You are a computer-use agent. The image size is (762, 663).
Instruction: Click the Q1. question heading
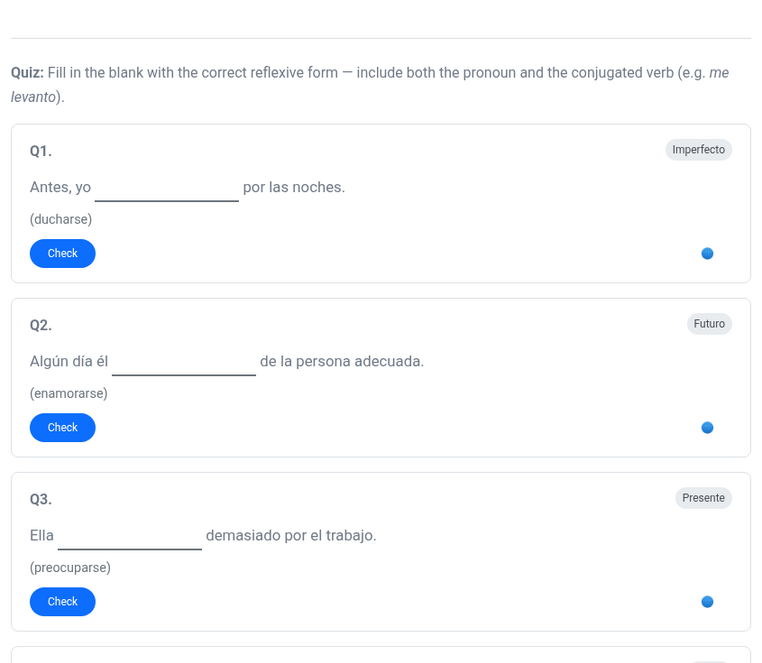click(x=41, y=151)
